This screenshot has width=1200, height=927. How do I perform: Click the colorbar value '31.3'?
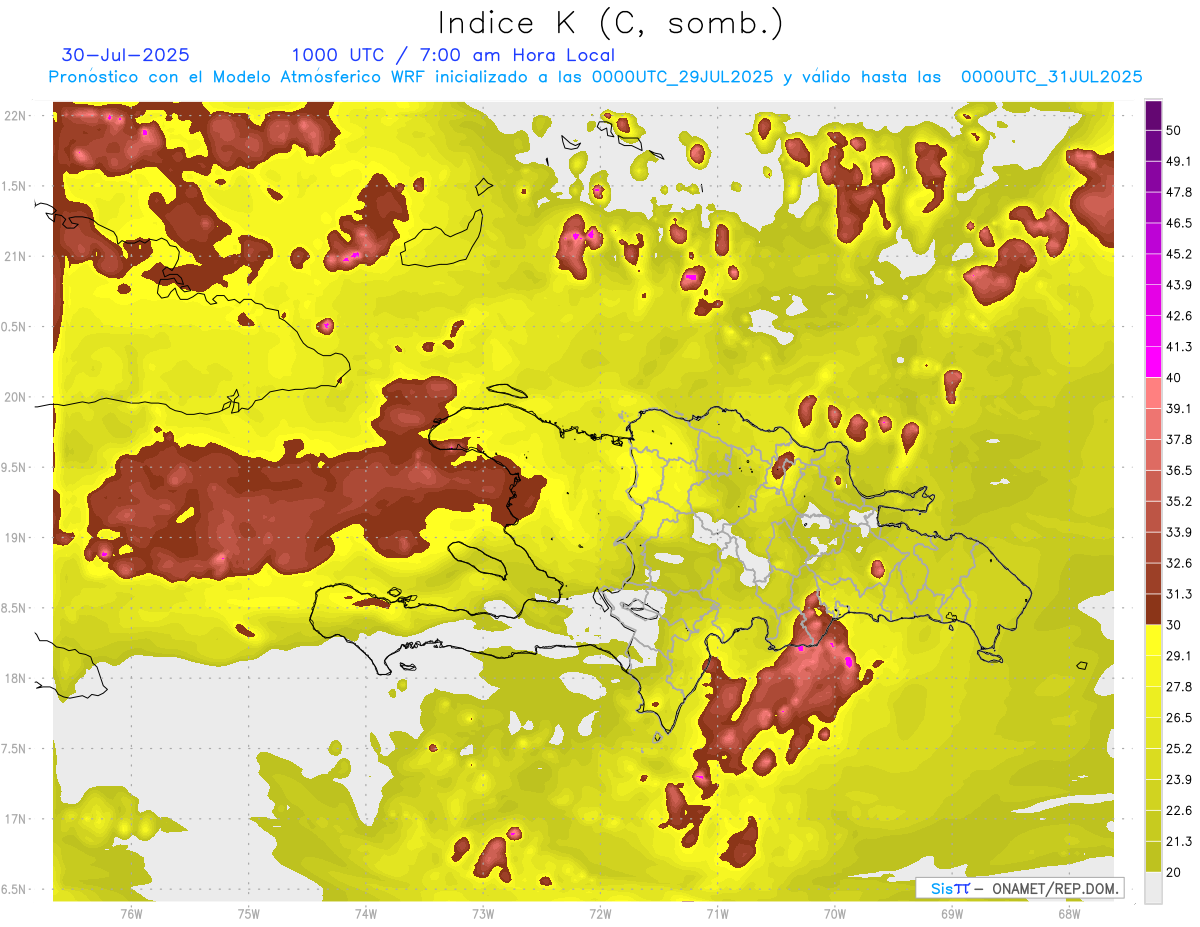click(x=1179, y=594)
